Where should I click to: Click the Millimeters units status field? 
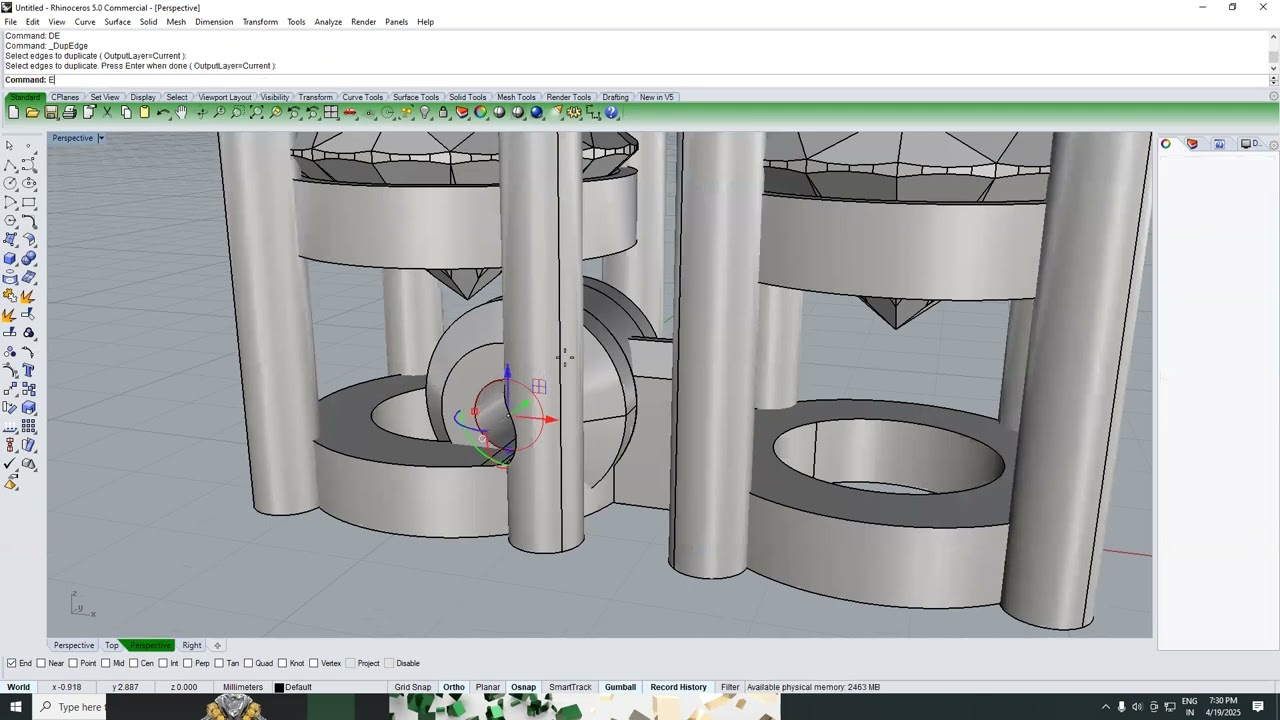(243, 687)
